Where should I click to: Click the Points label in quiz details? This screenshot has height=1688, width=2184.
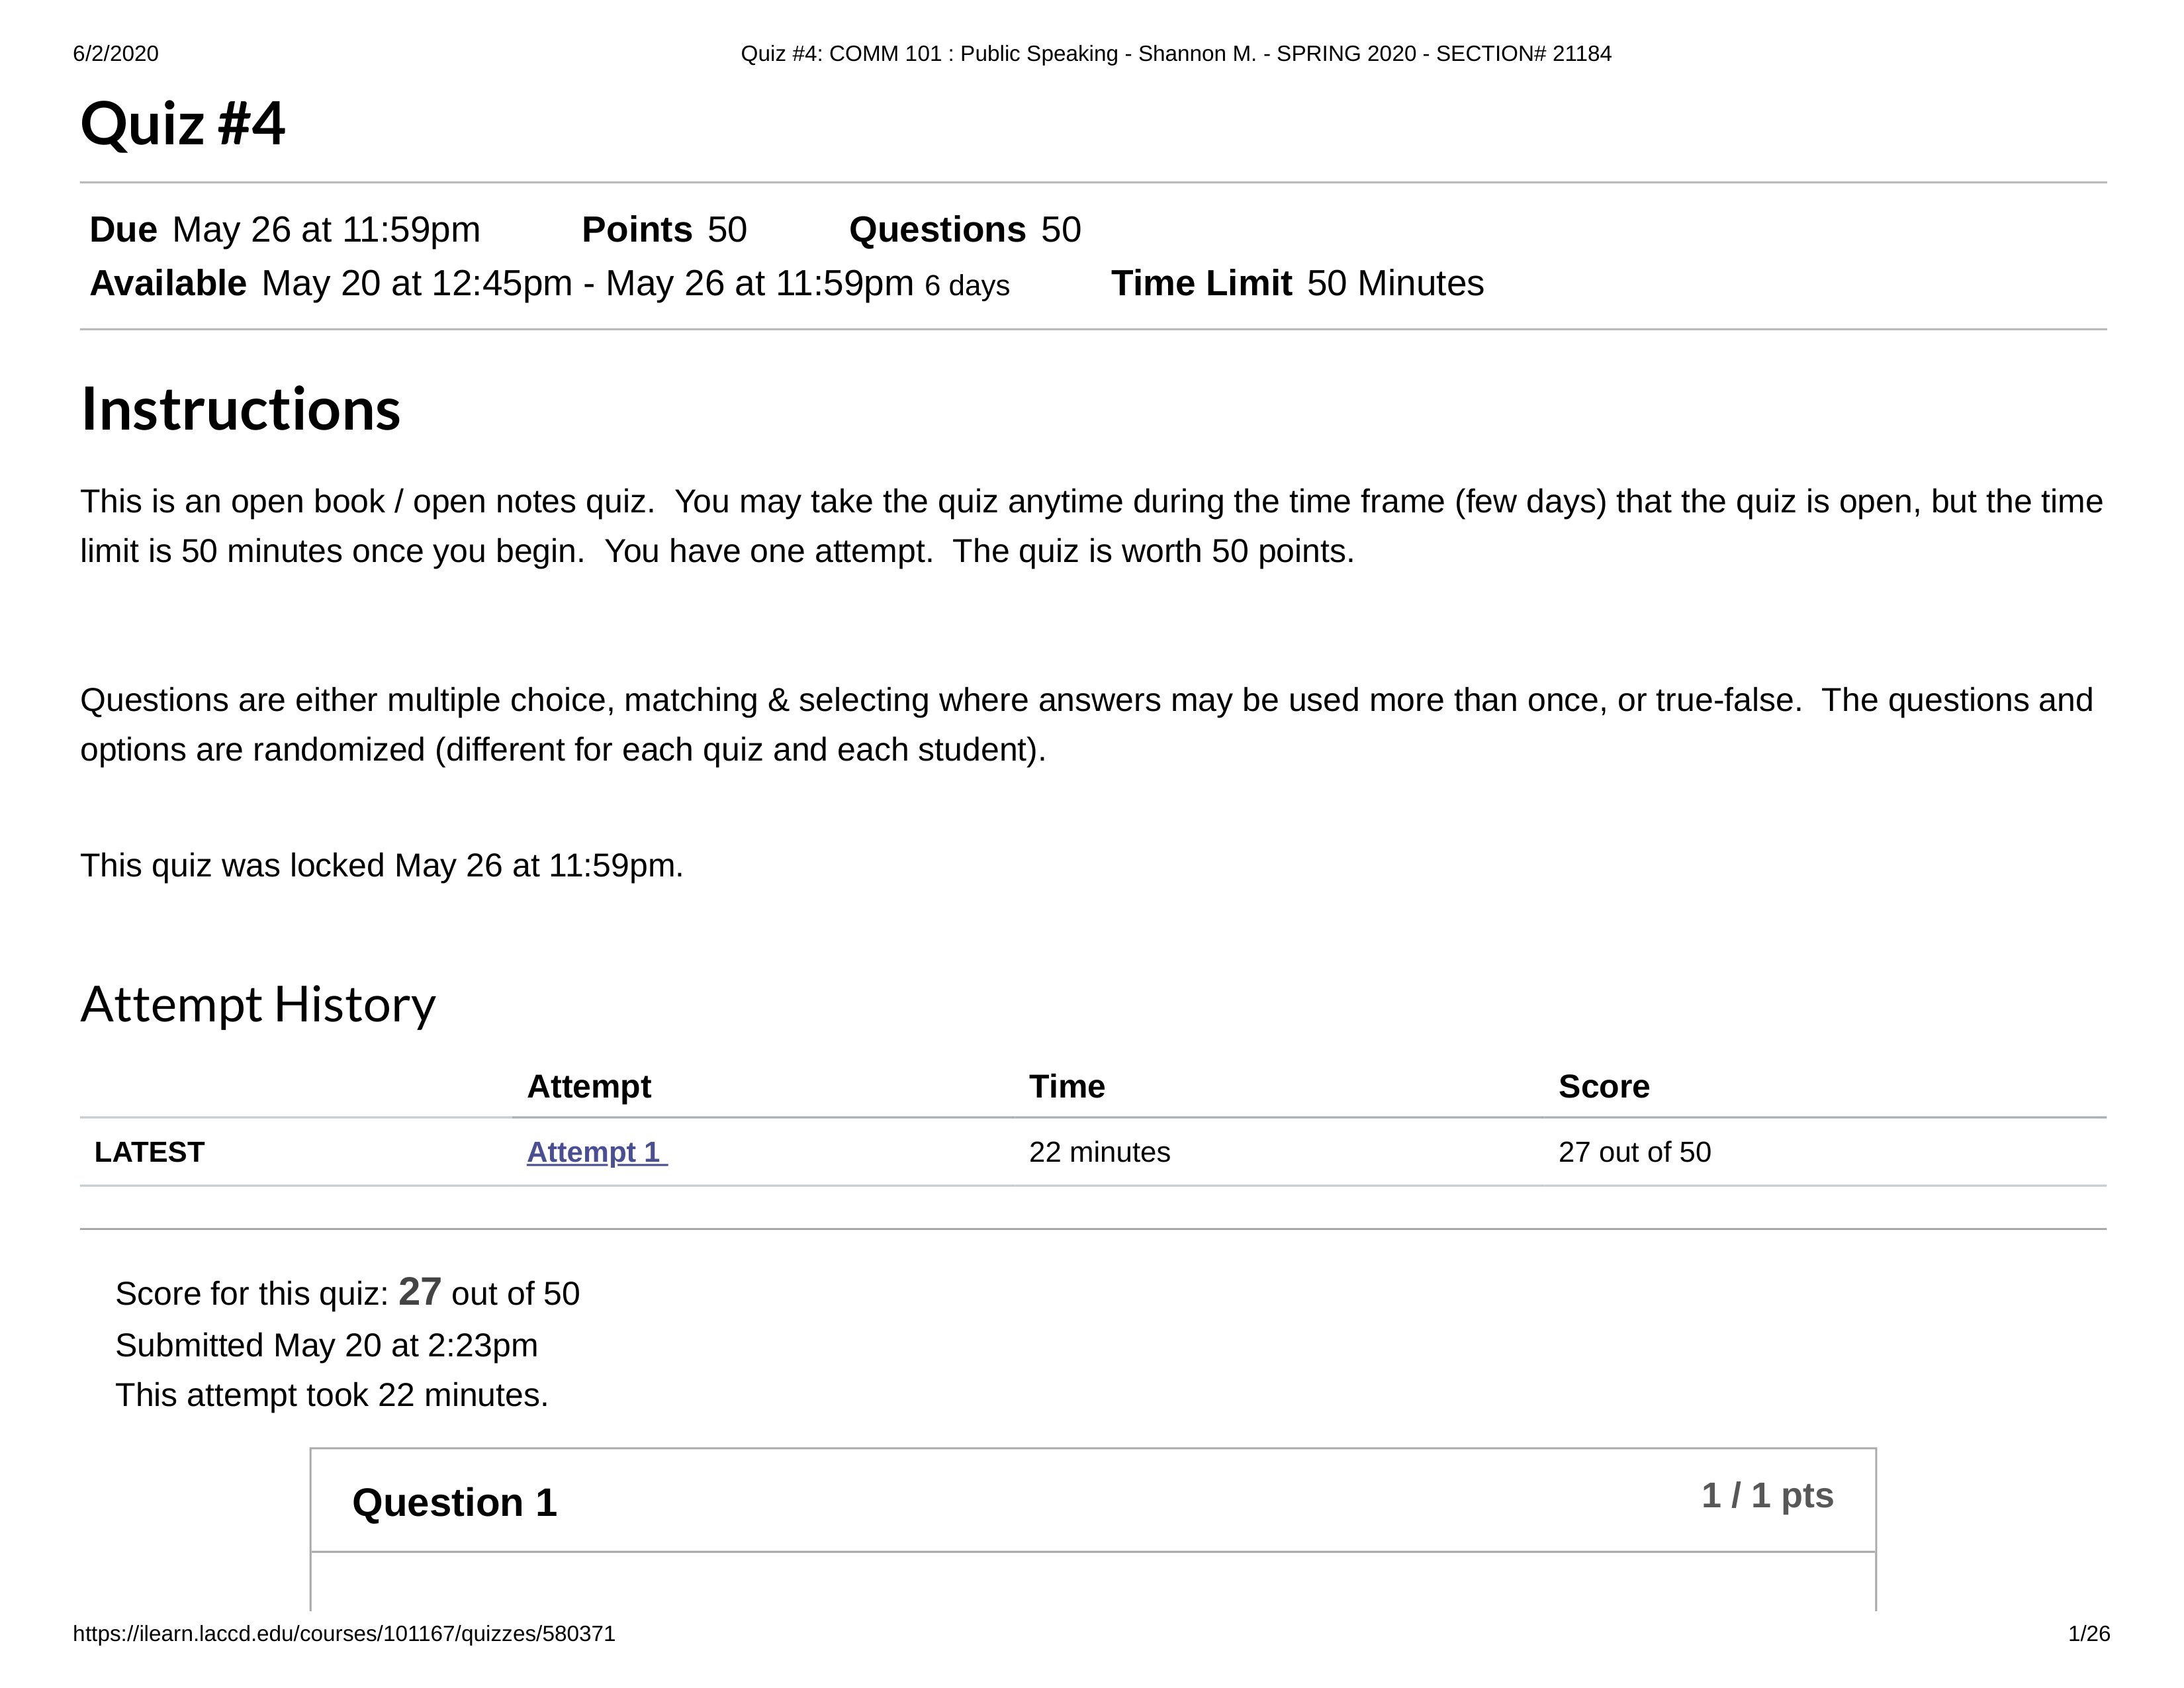(x=637, y=230)
